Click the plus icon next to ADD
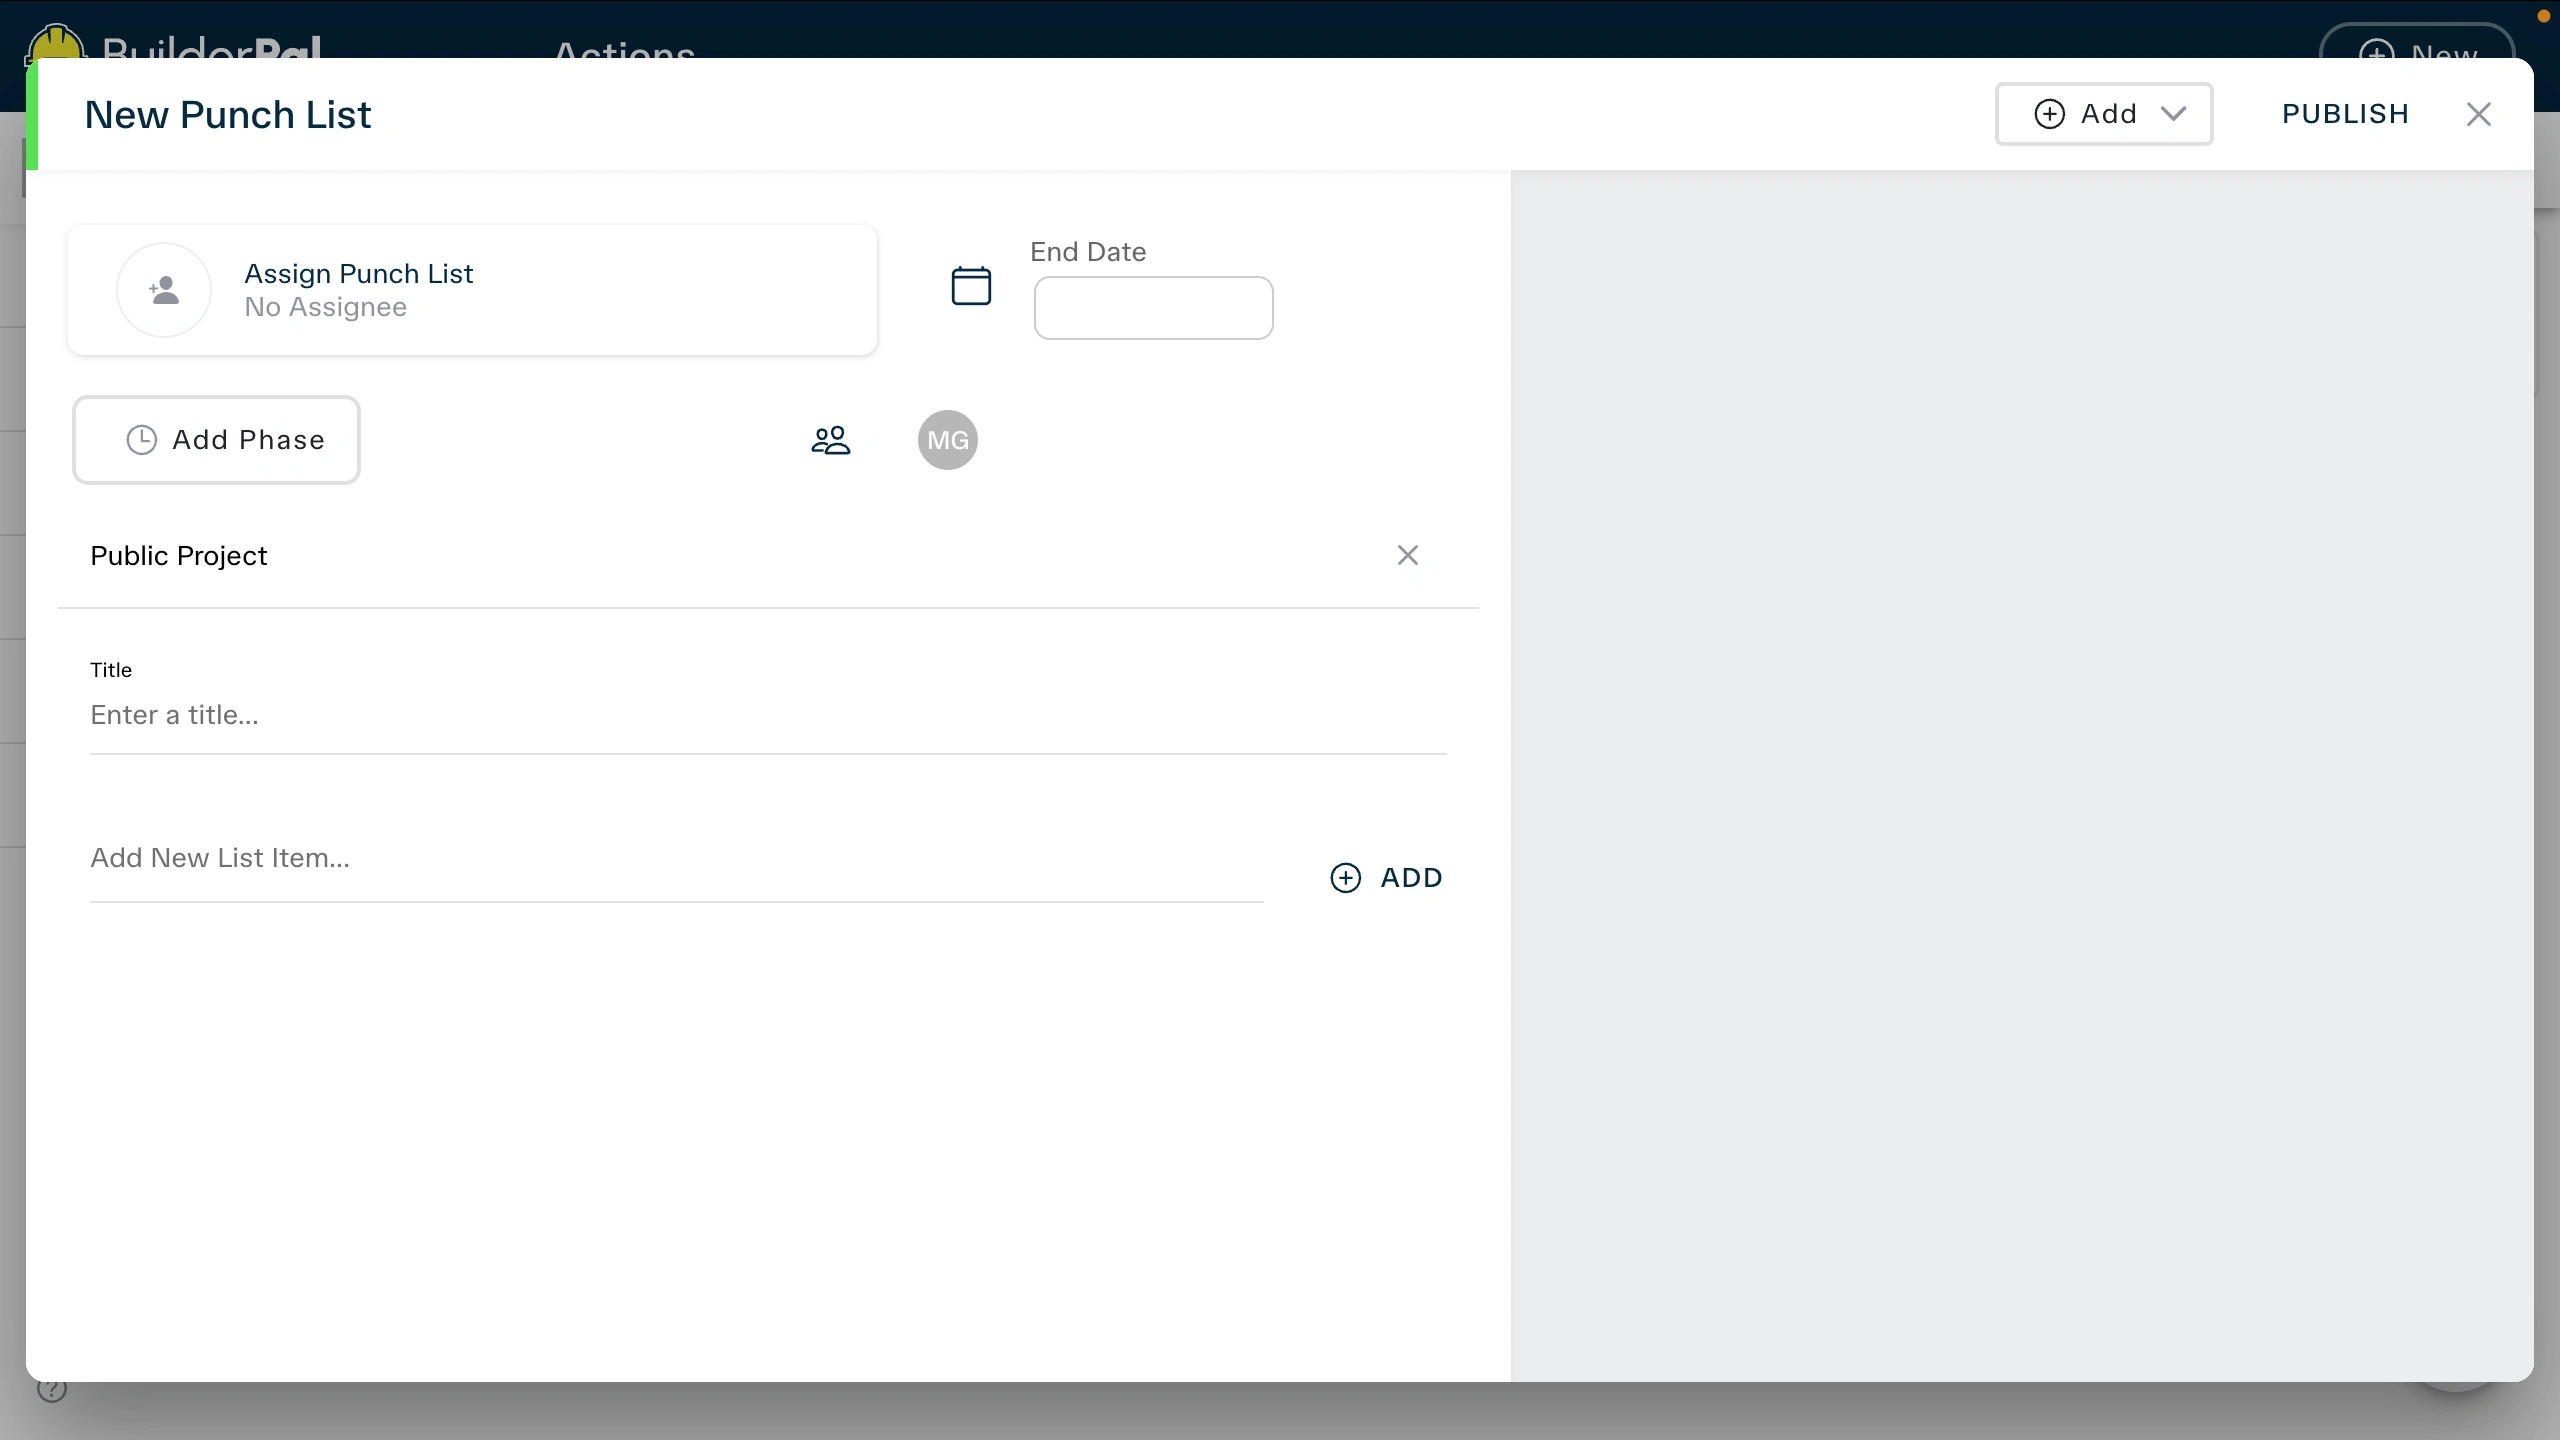Viewport: 2560px width, 1440px height. 1345,878
